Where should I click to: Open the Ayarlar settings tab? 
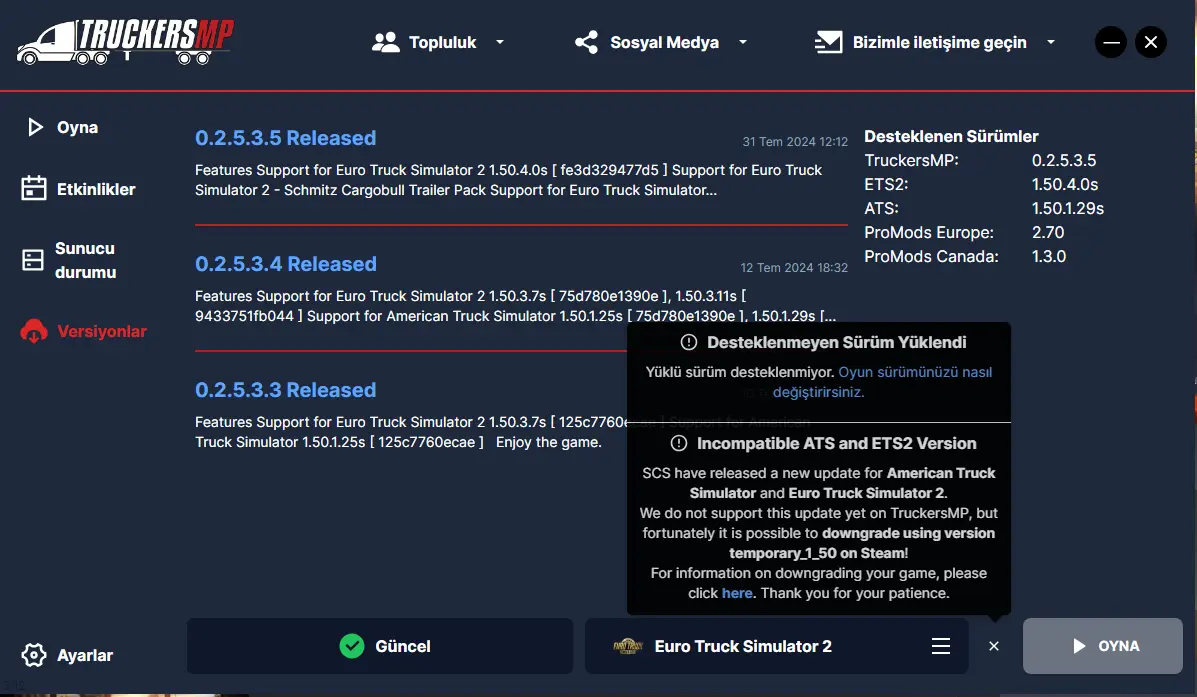tap(67, 655)
